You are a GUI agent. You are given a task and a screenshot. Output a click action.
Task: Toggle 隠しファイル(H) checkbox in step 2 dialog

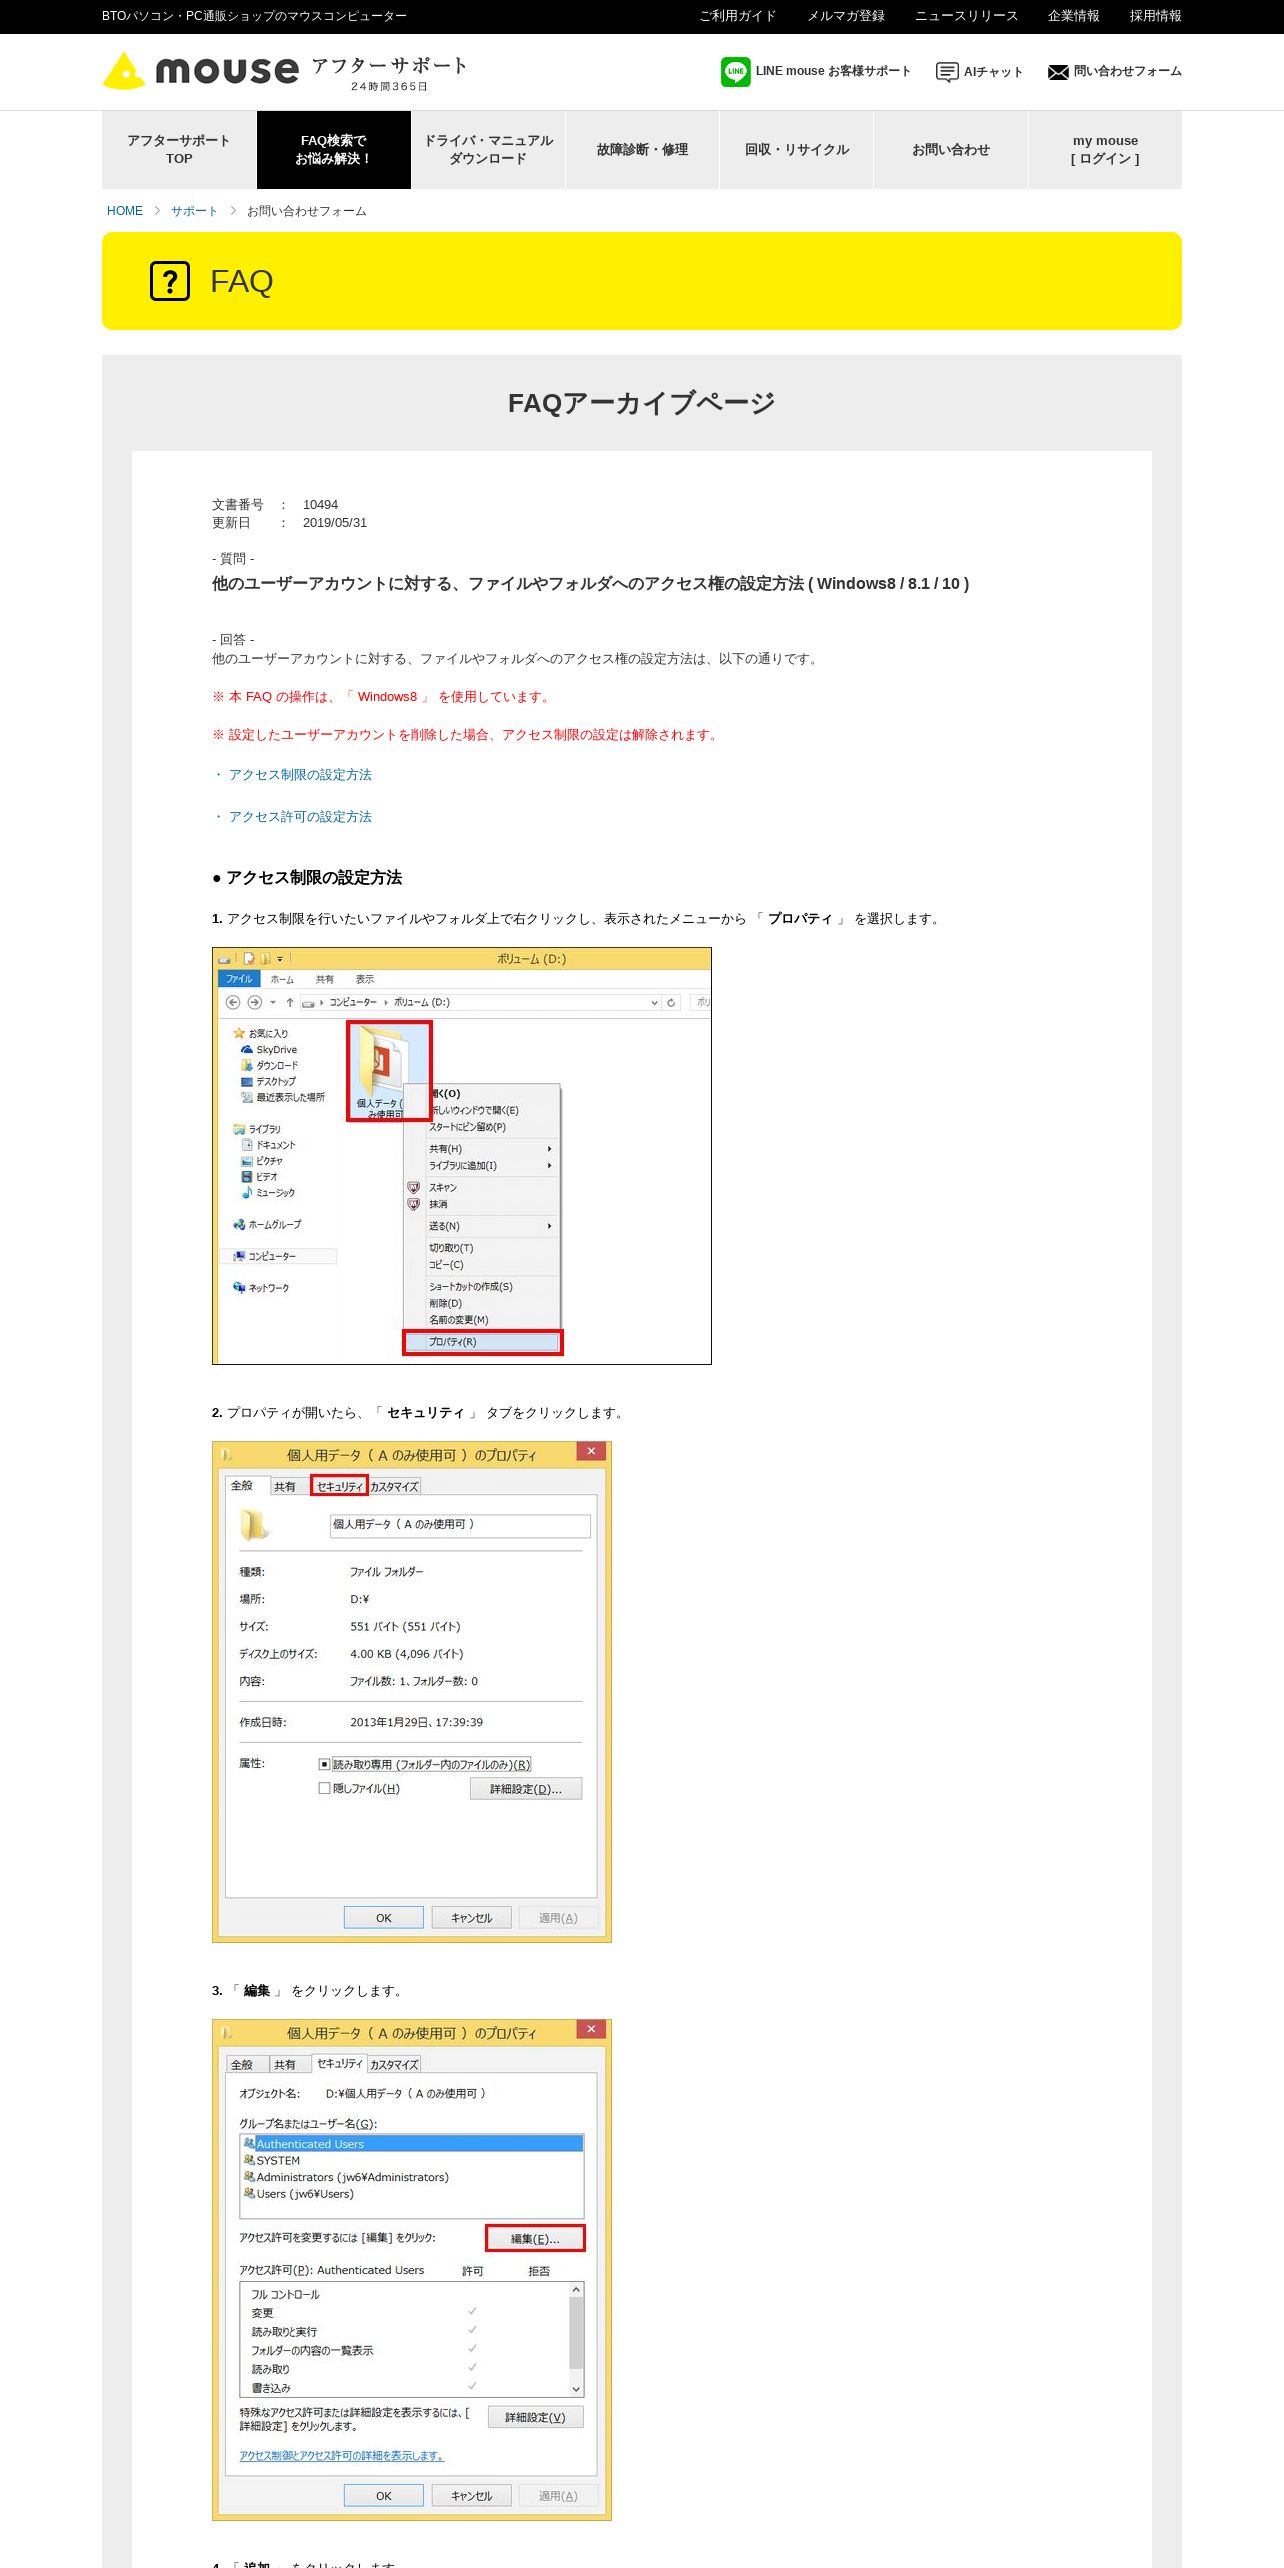pos(324,1789)
